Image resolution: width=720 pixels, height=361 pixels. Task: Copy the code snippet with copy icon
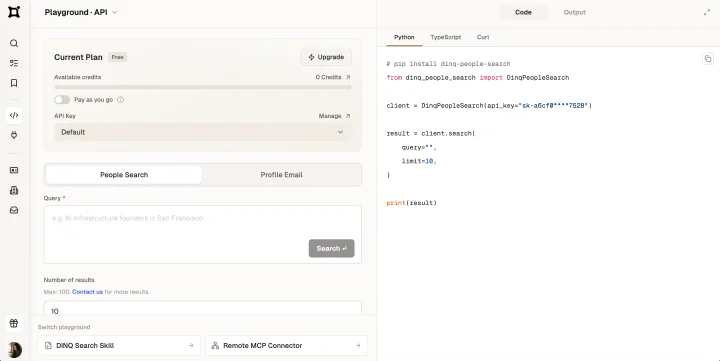coord(708,59)
